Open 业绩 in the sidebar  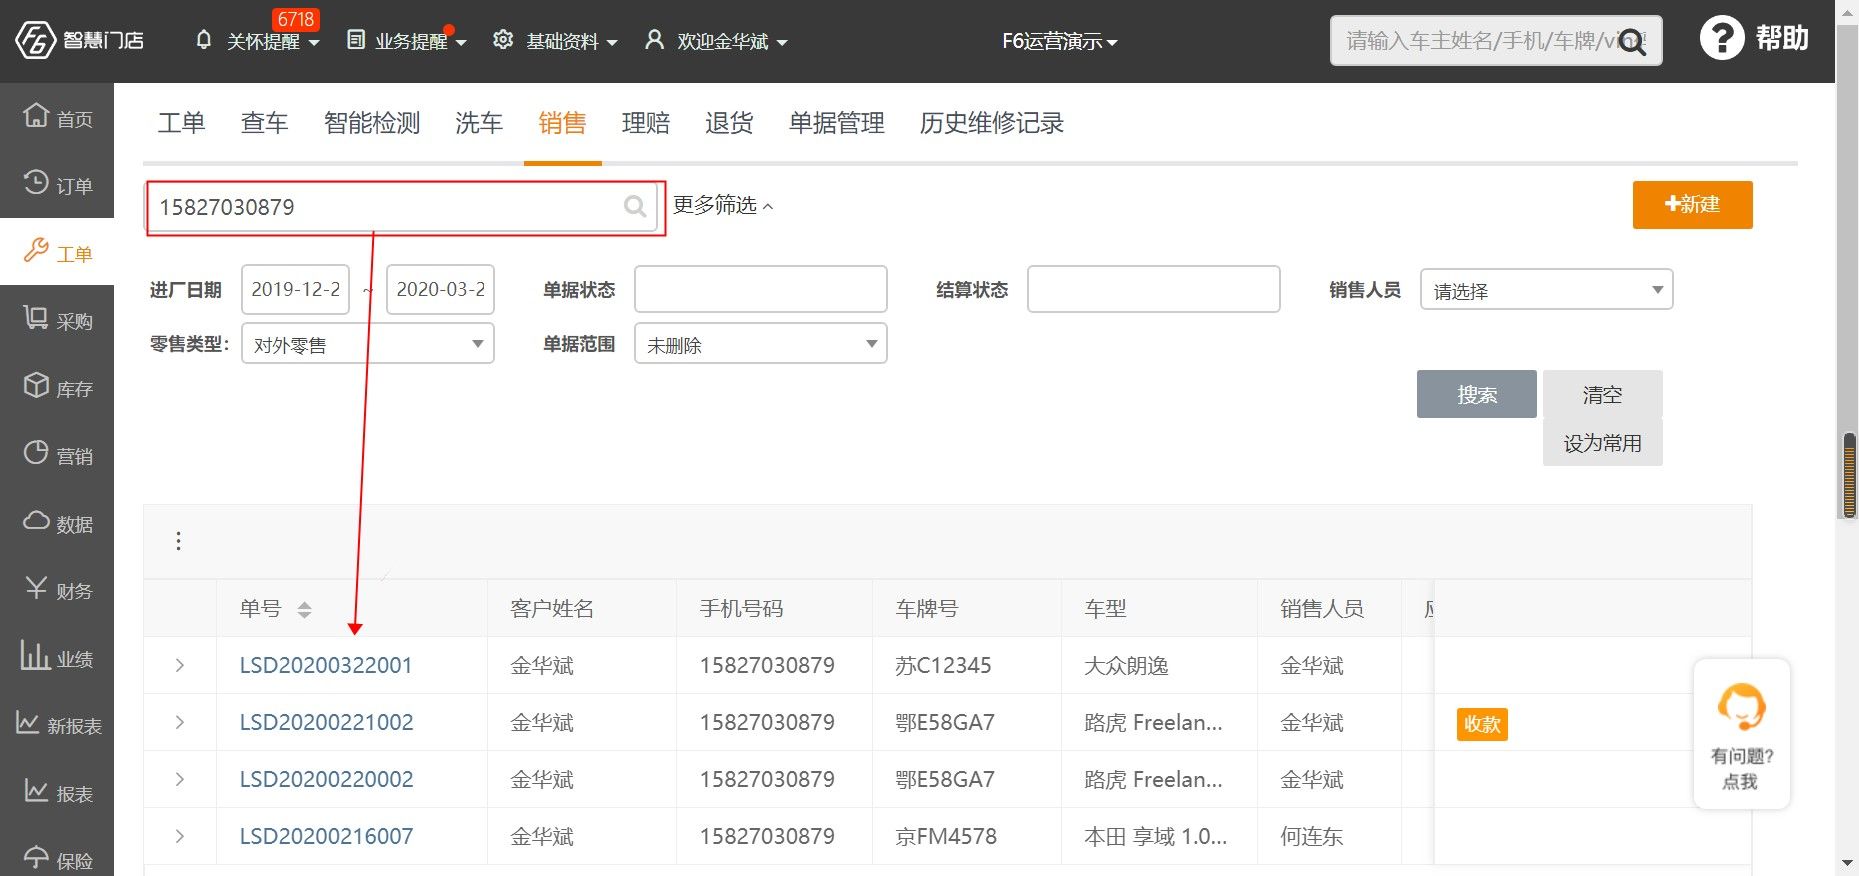pyautogui.click(x=57, y=658)
